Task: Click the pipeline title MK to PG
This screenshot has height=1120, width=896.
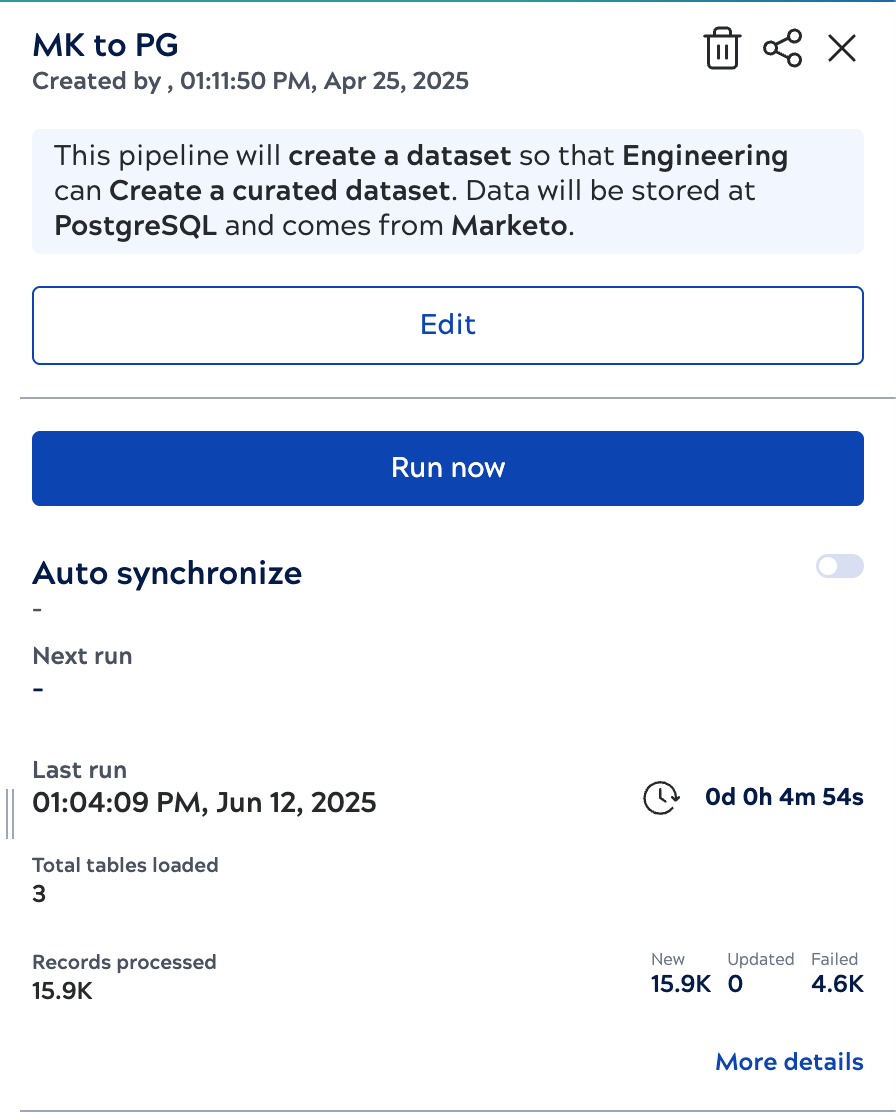Action: point(105,45)
